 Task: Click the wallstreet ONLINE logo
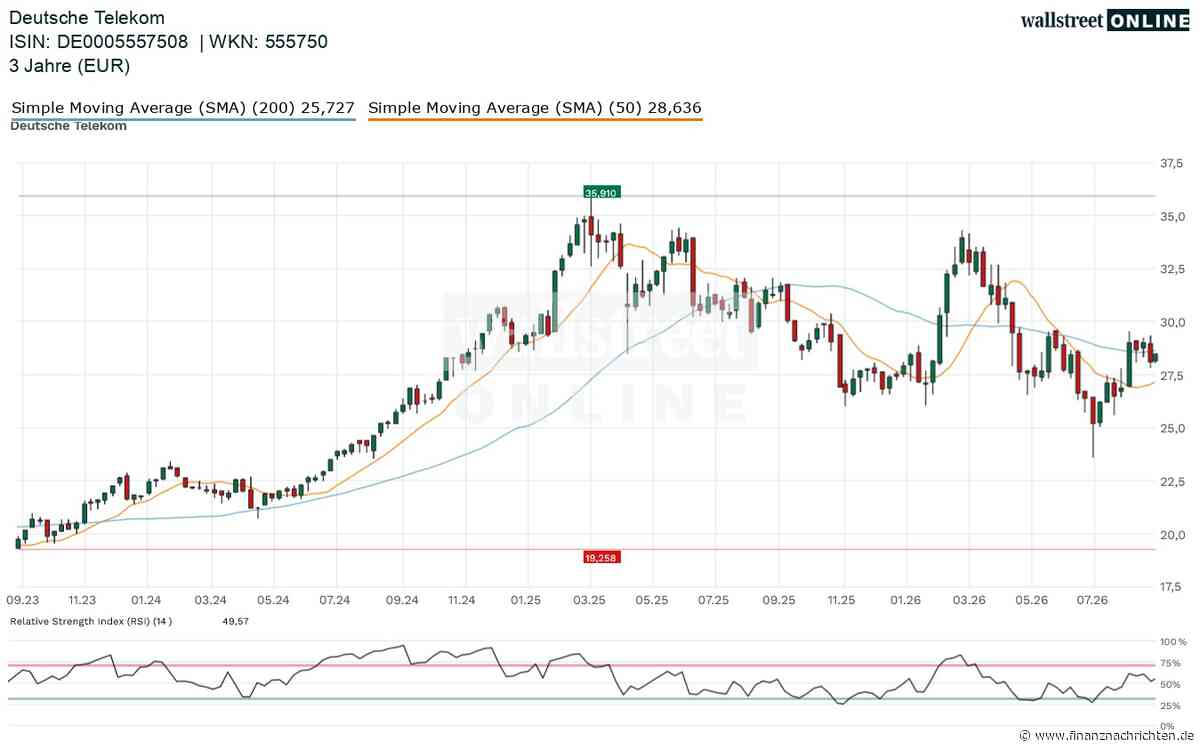point(1105,20)
